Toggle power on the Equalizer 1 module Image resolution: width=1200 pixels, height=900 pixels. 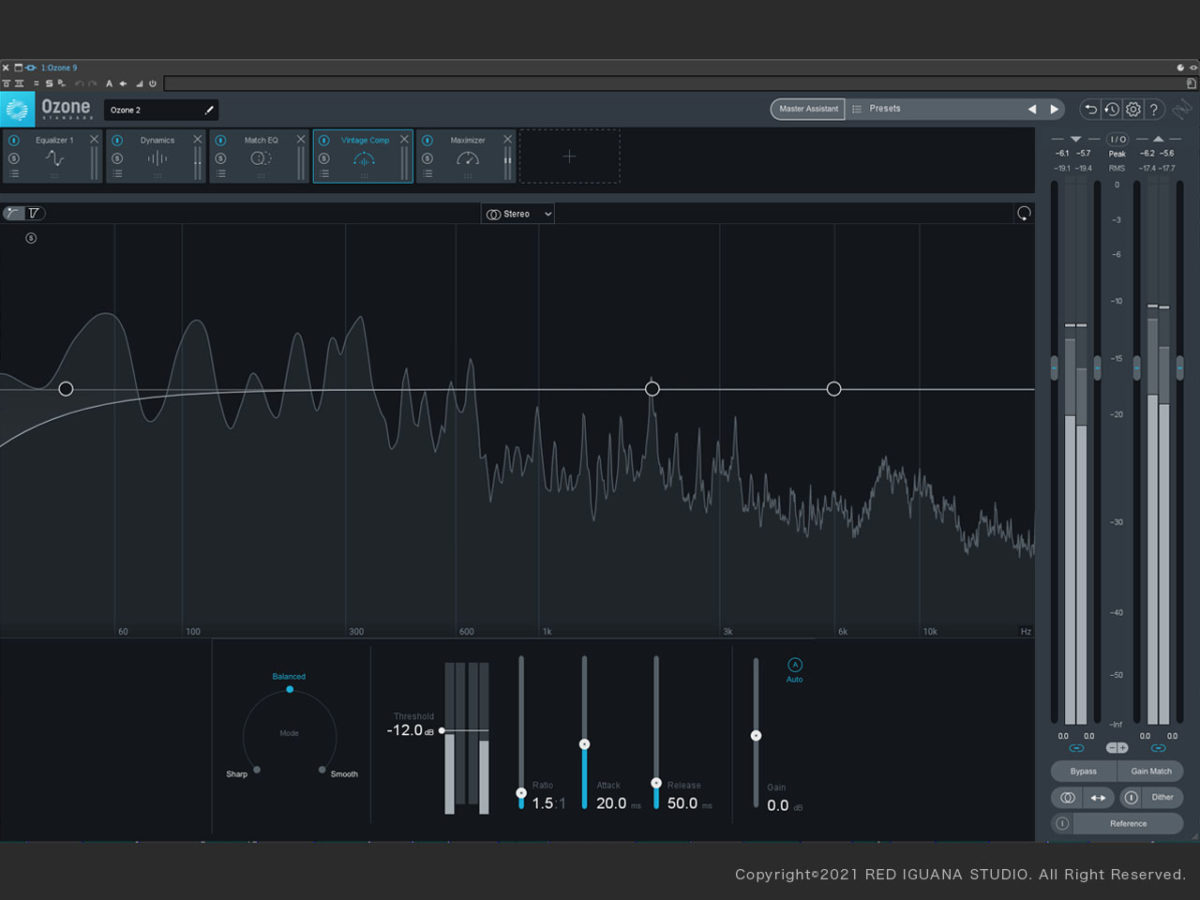tap(14, 140)
